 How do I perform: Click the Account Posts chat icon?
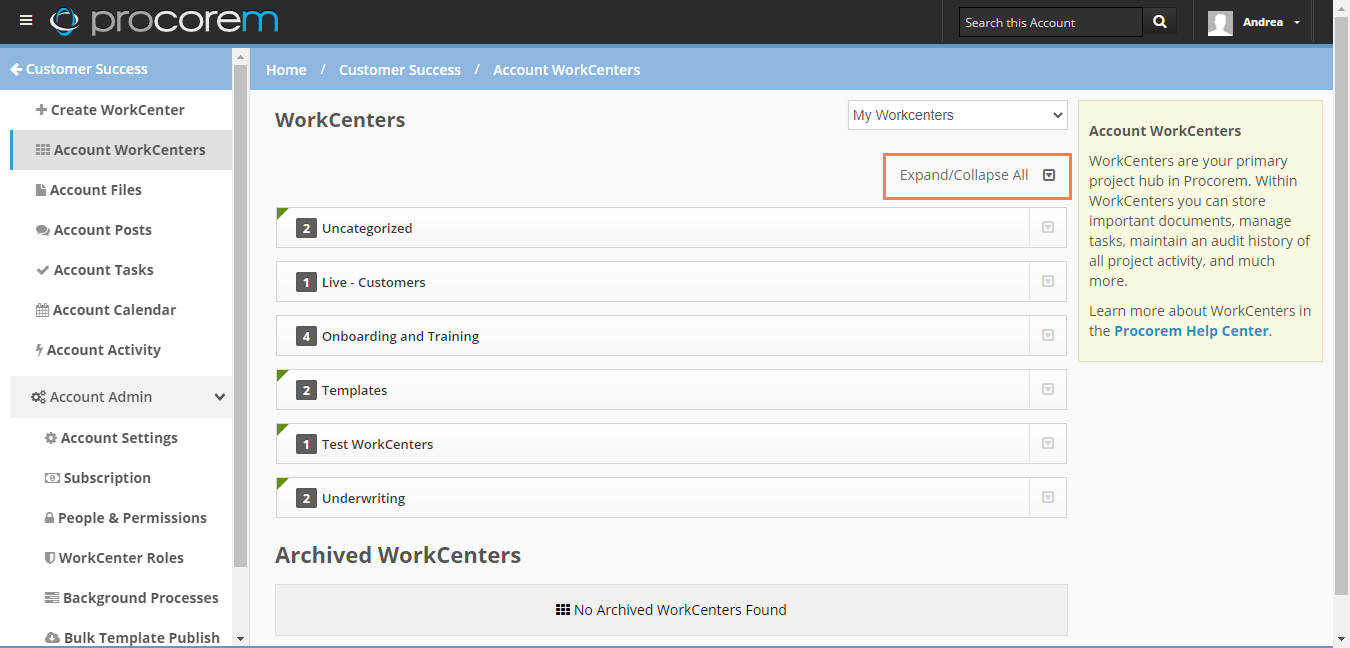point(42,230)
